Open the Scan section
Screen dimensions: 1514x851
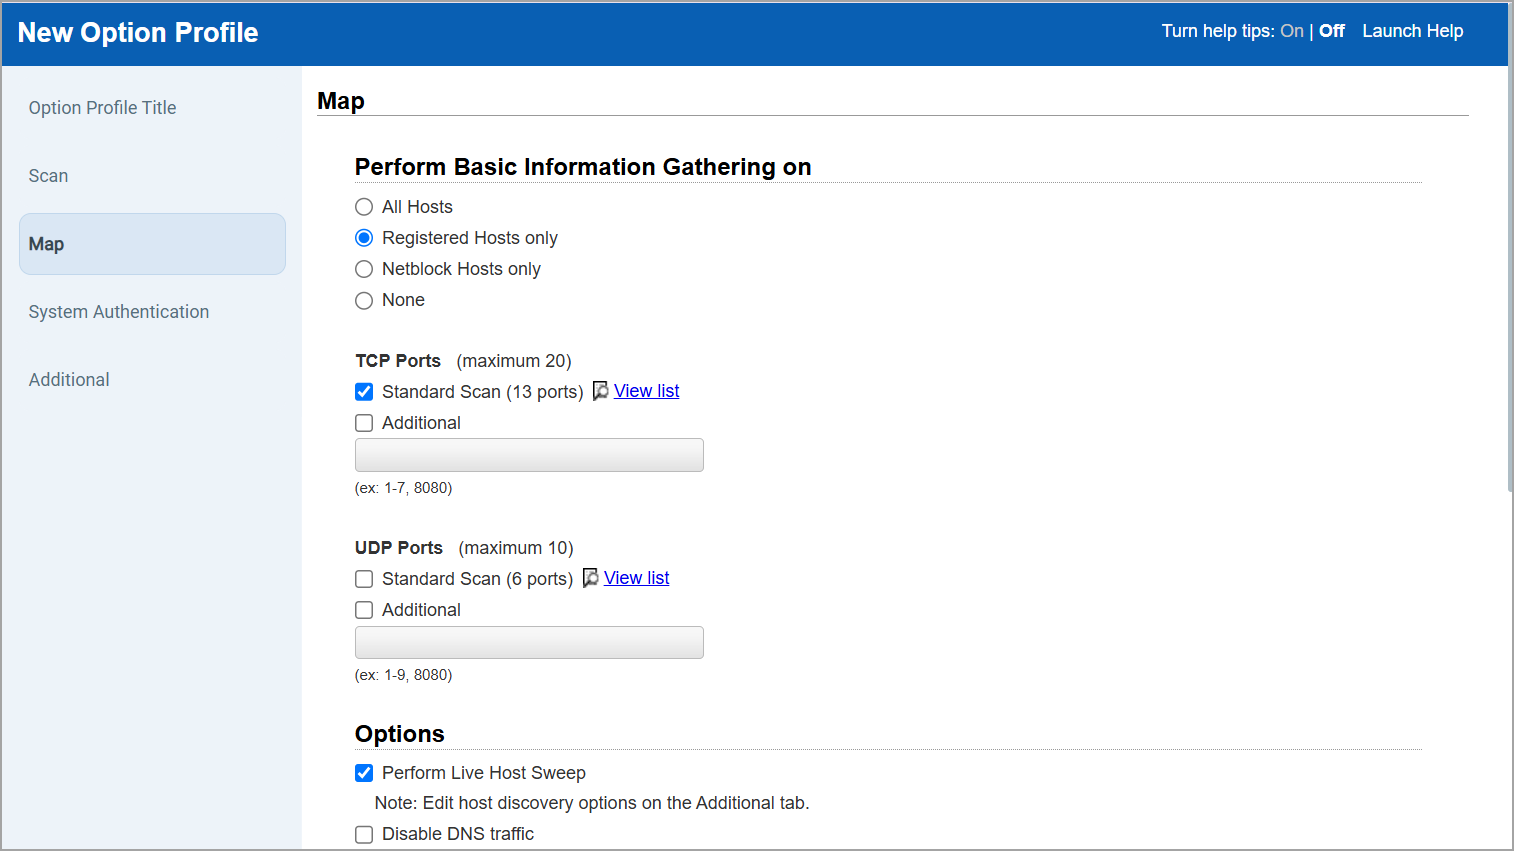tap(48, 175)
